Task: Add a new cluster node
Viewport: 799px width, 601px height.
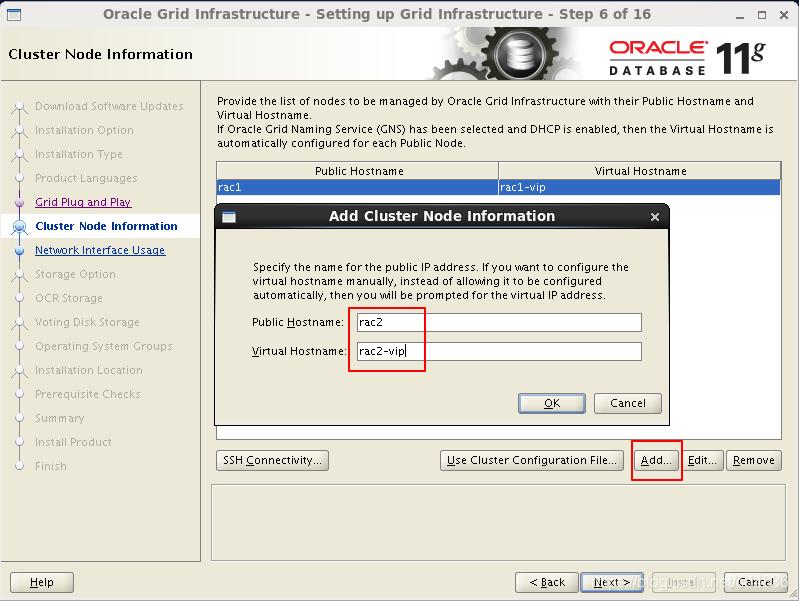Action: (x=656, y=460)
